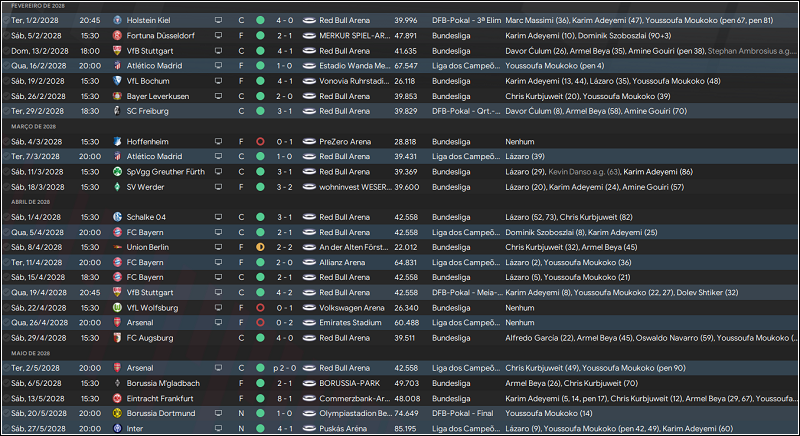Click the TV icon in the Inter row
This screenshot has height=436, width=800.
[x=218, y=429]
